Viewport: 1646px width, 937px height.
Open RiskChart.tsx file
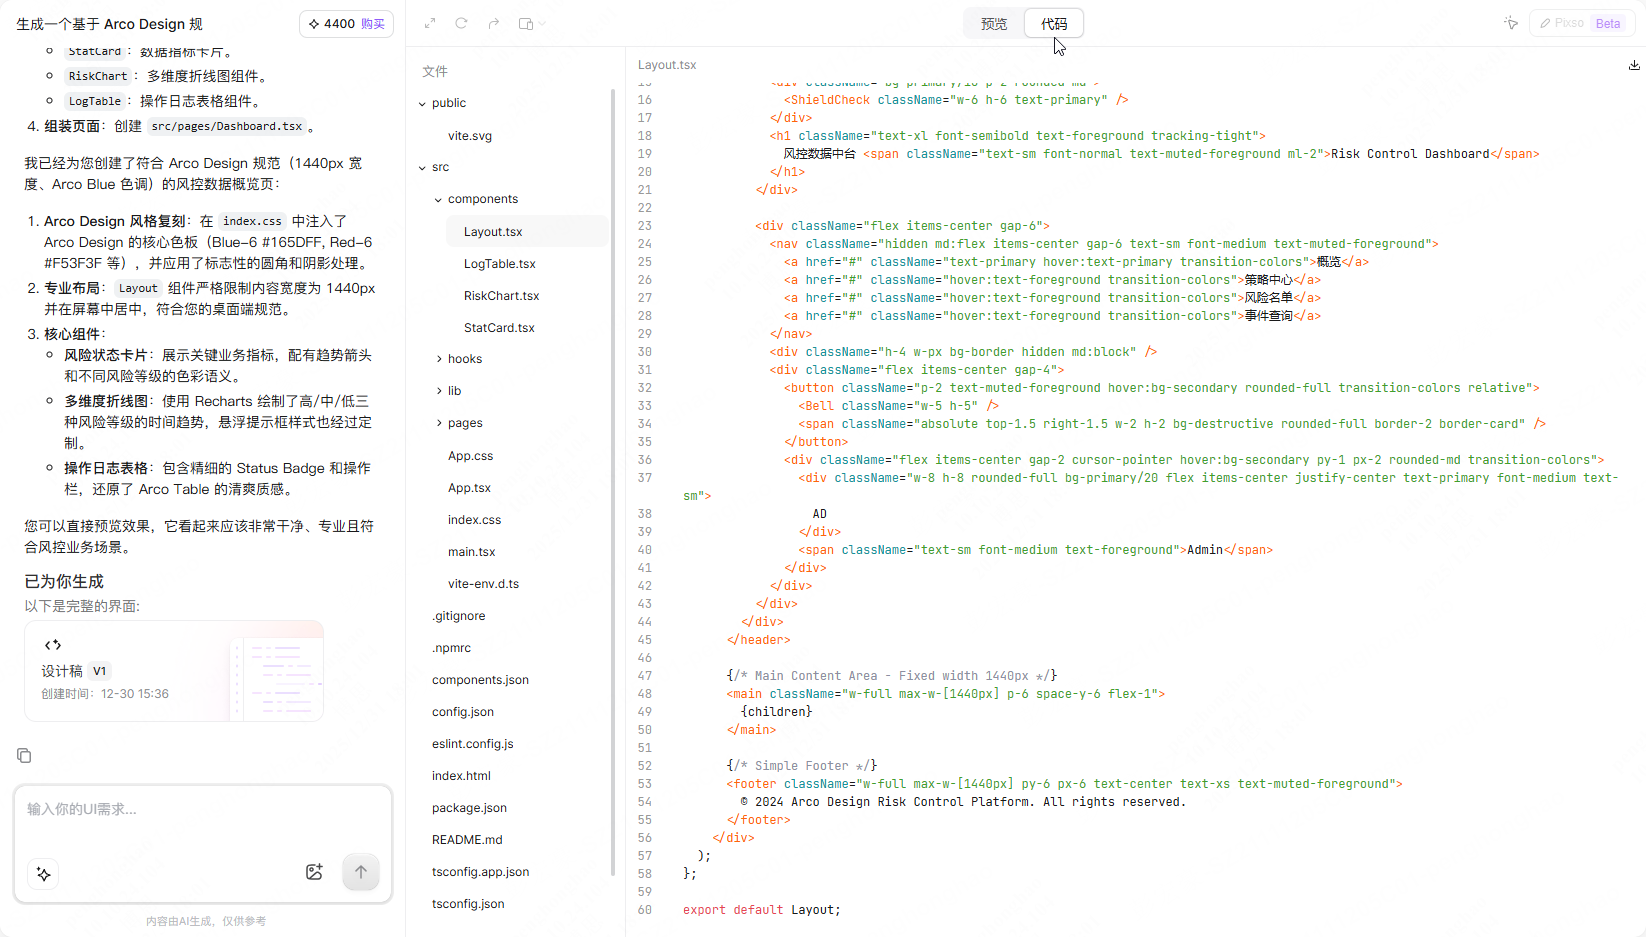(501, 296)
